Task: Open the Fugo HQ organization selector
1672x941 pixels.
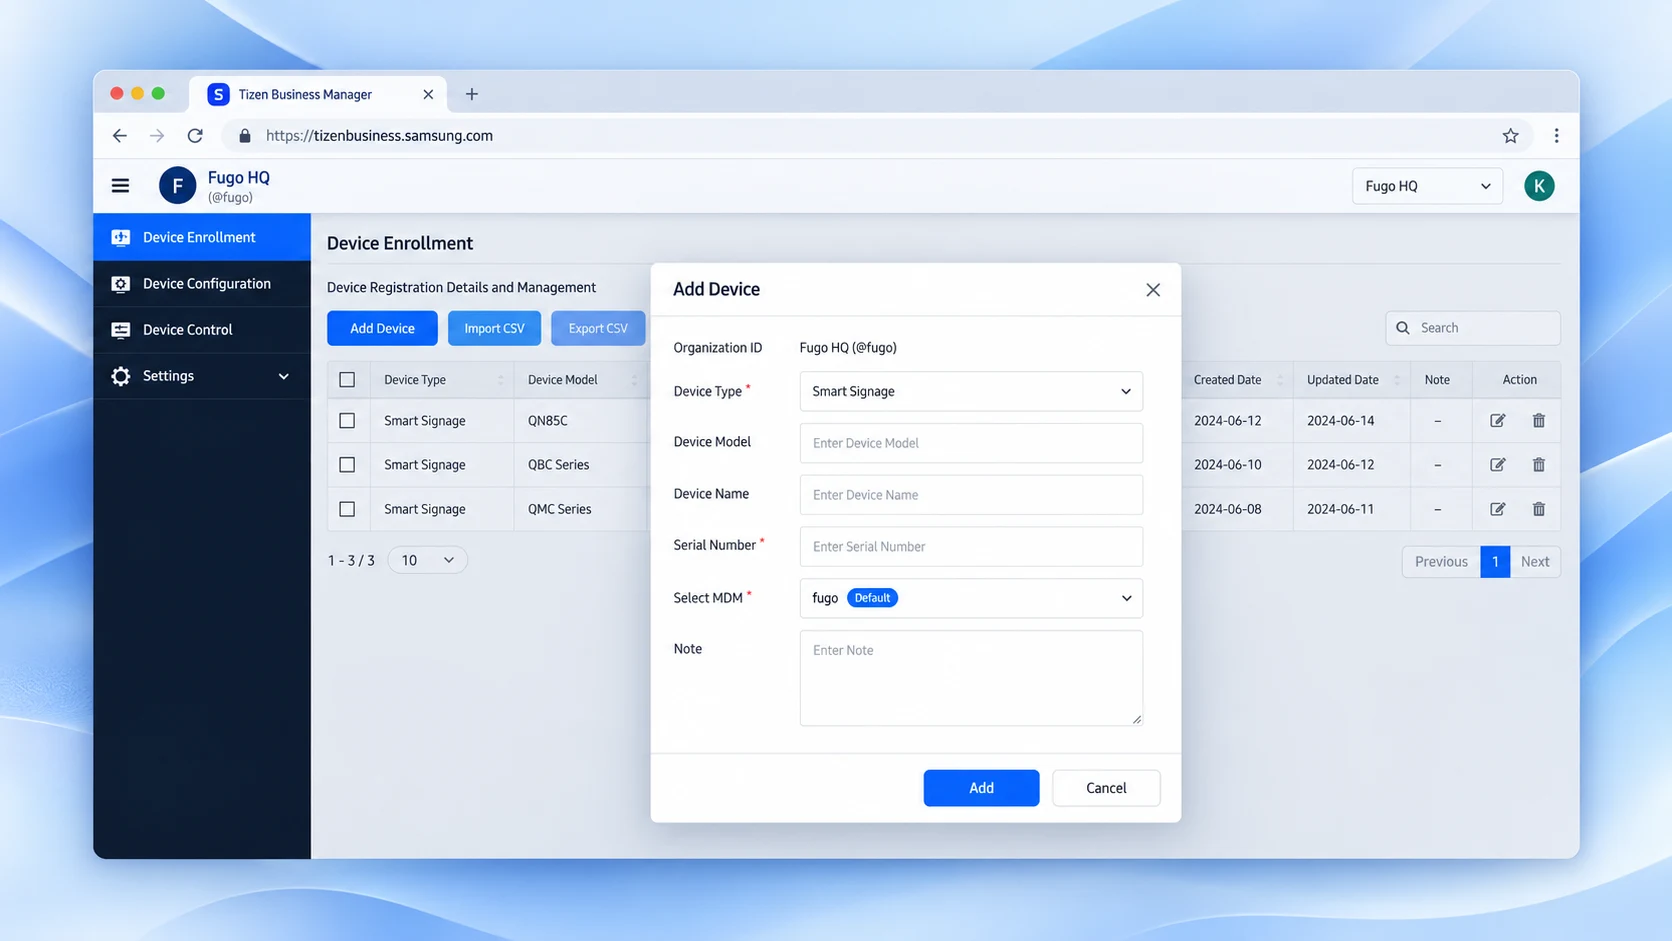Action: point(1427,186)
